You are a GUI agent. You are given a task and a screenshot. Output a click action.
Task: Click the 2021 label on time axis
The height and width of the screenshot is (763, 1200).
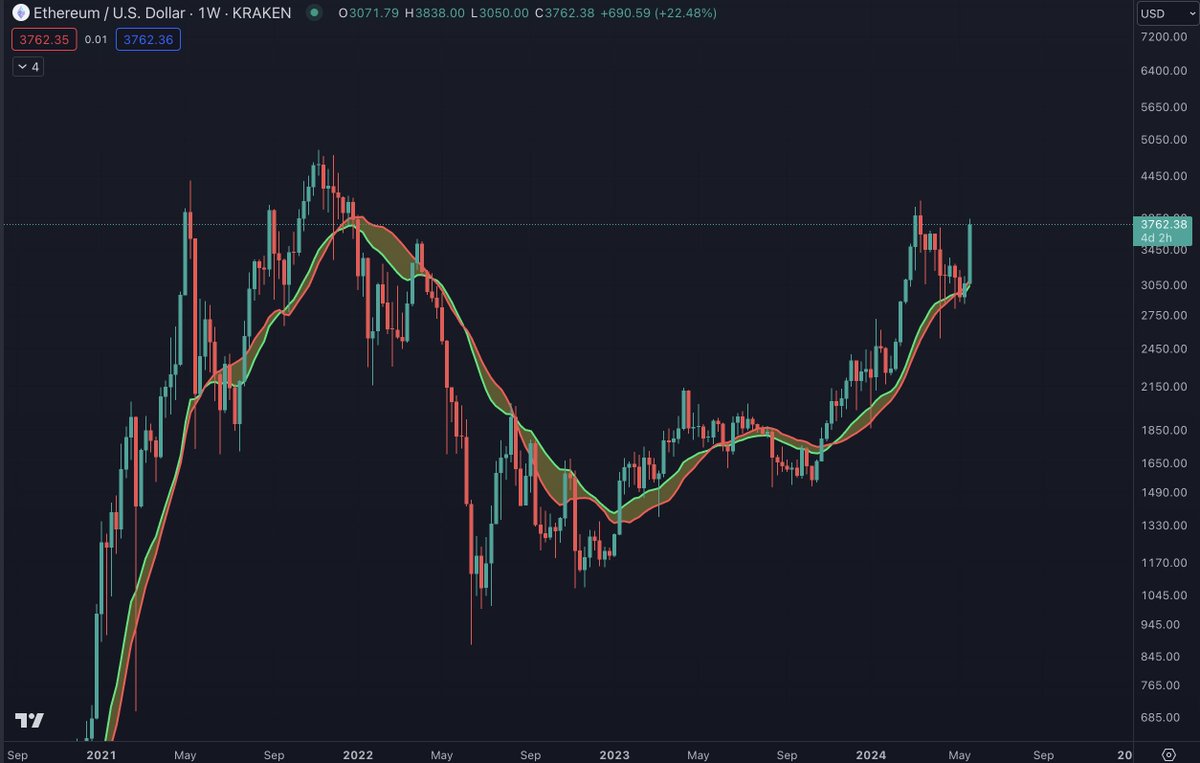click(x=100, y=754)
